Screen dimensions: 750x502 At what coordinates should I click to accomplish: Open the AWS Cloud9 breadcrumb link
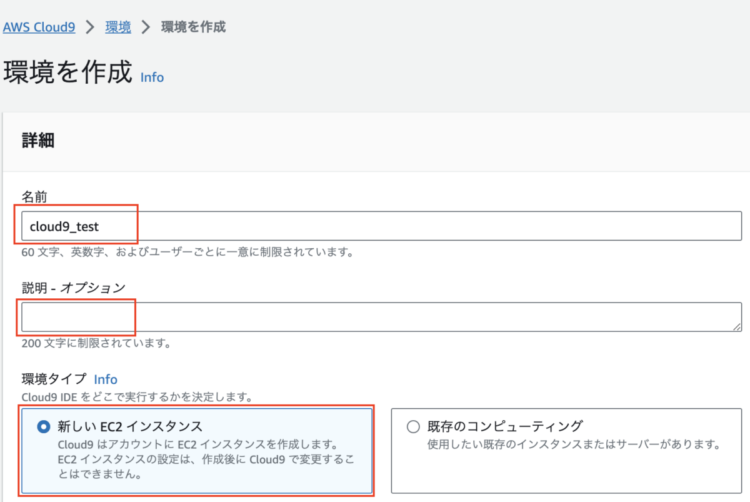(x=39, y=27)
